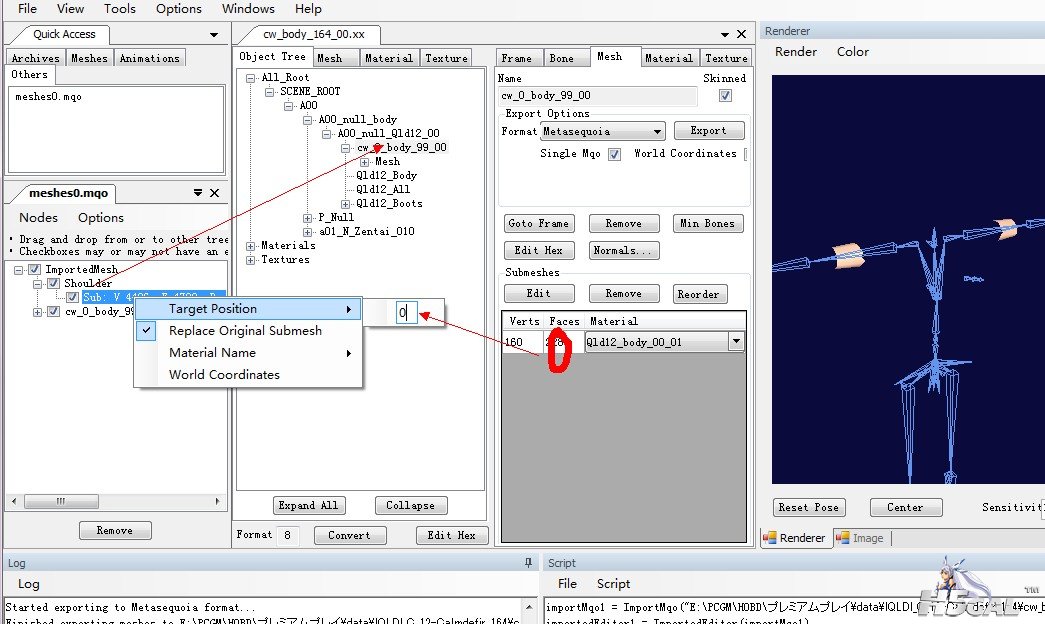Click the Expand All button
1045x624 pixels.
coord(308,506)
